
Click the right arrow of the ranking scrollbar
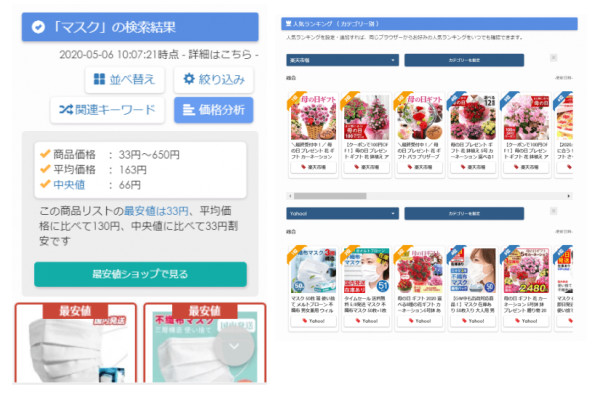tap(569, 196)
